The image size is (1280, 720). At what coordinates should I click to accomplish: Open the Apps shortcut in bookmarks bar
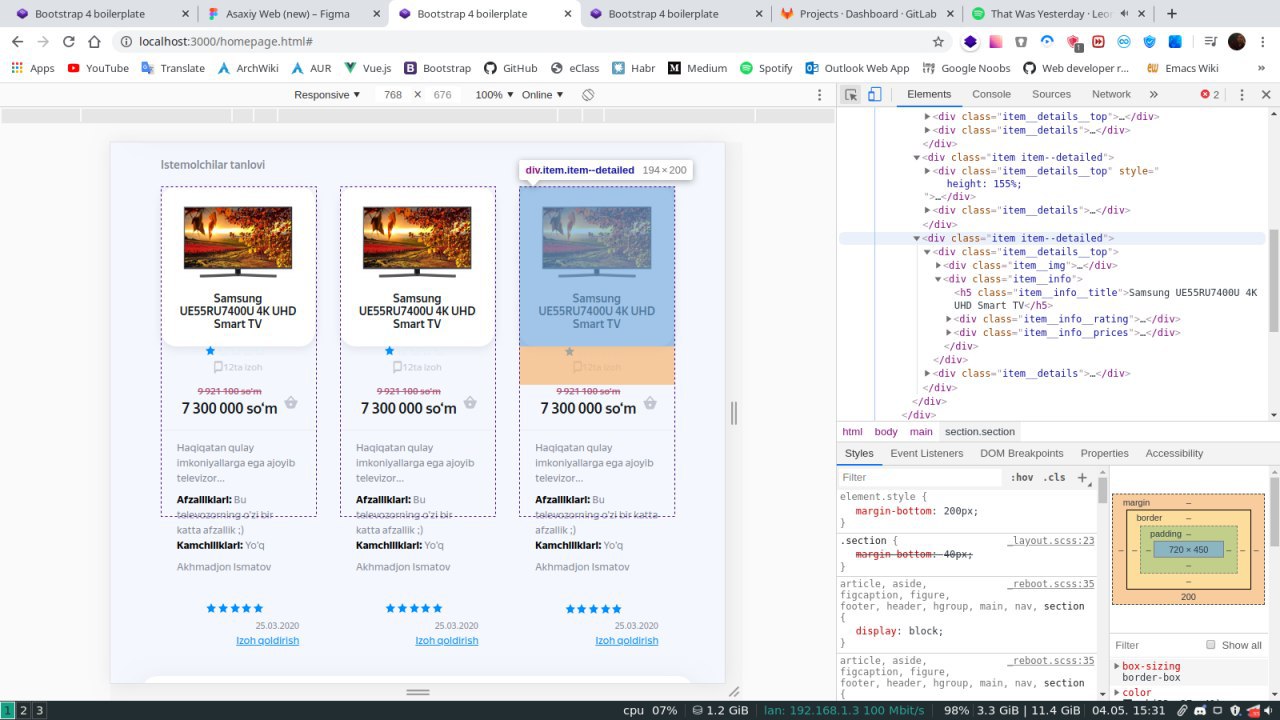(33, 68)
